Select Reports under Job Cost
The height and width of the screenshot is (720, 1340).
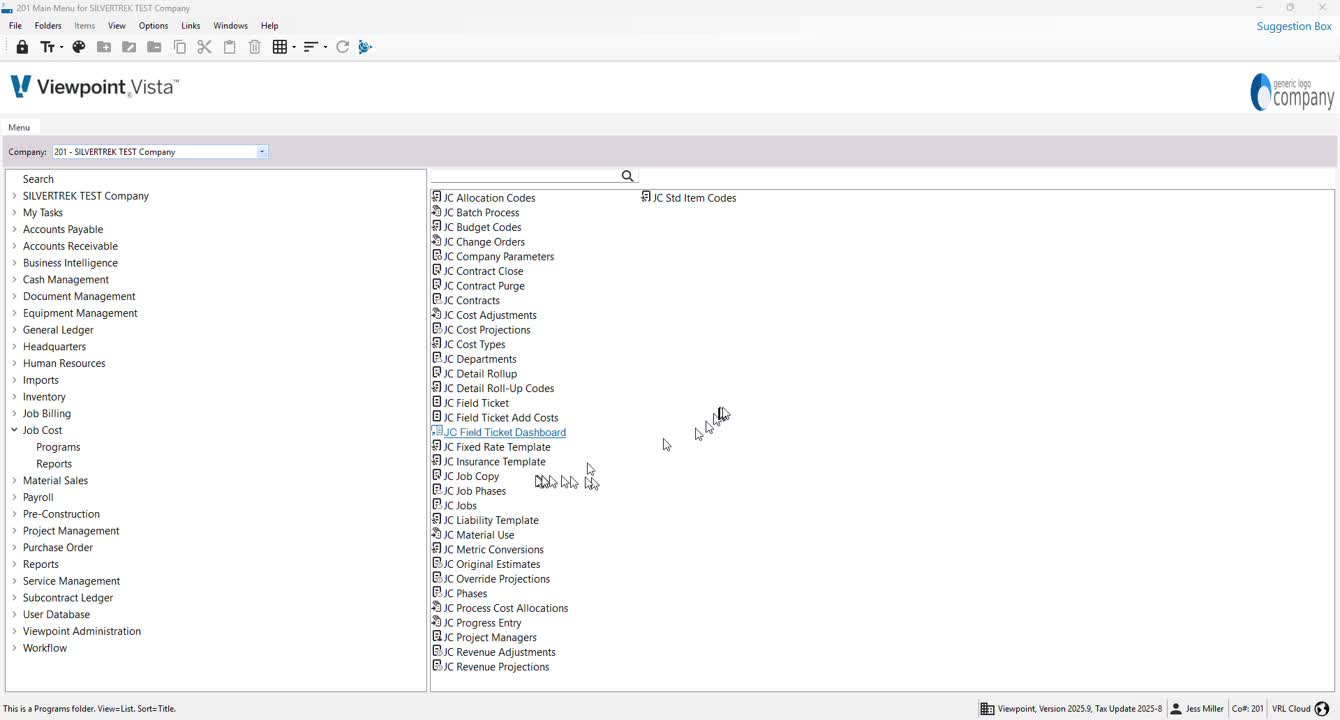(x=54, y=464)
